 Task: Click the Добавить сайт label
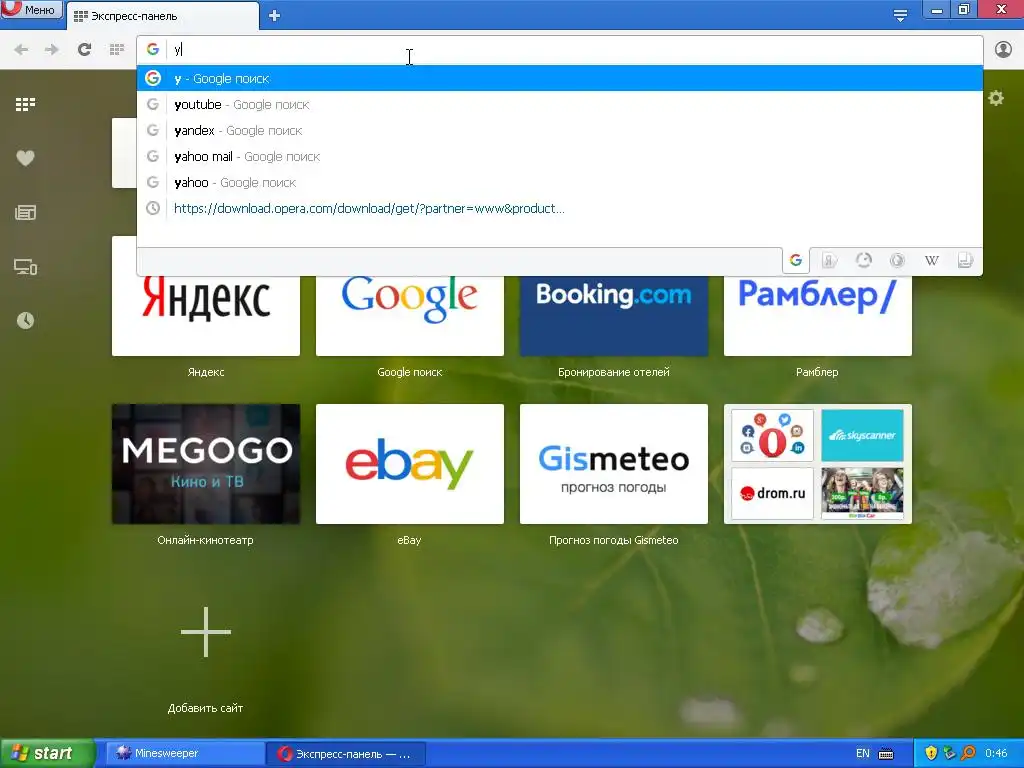(x=205, y=708)
